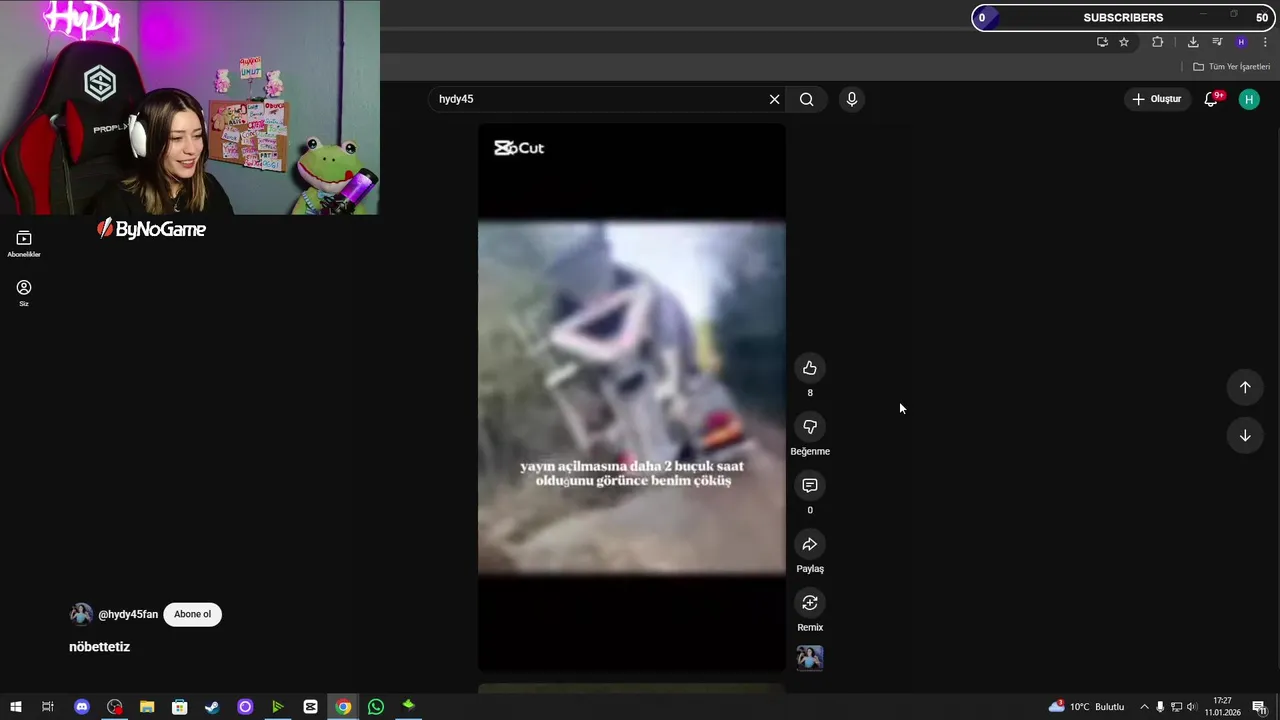Open the YouTube account avatar menu
This screenshot has height=720, width=1280.
pyautogui.click(x=1249, y=99)
